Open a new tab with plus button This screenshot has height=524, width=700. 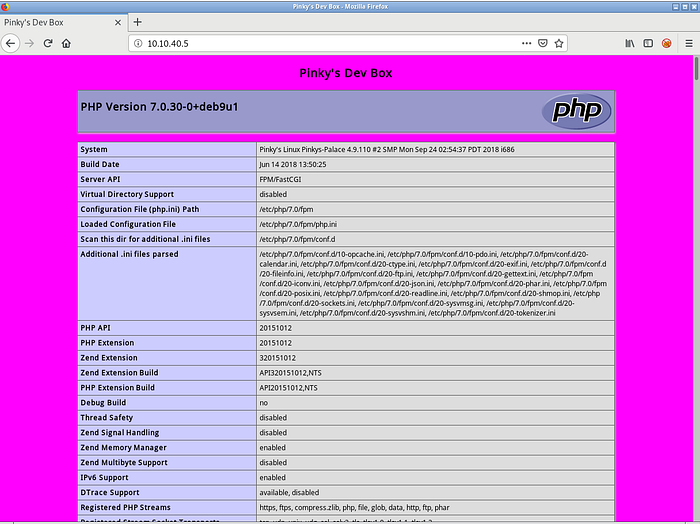pyautogui.click(x=138, y=22)
